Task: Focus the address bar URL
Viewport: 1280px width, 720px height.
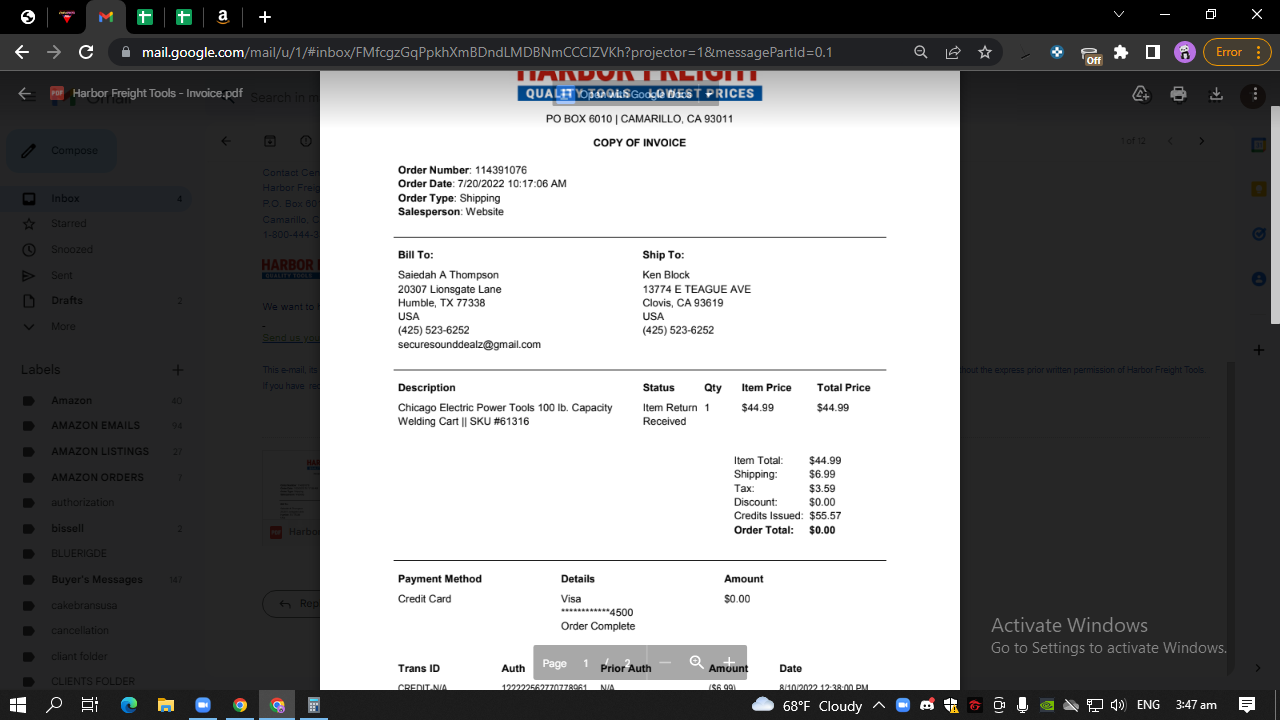Action: tap(487, 52)
